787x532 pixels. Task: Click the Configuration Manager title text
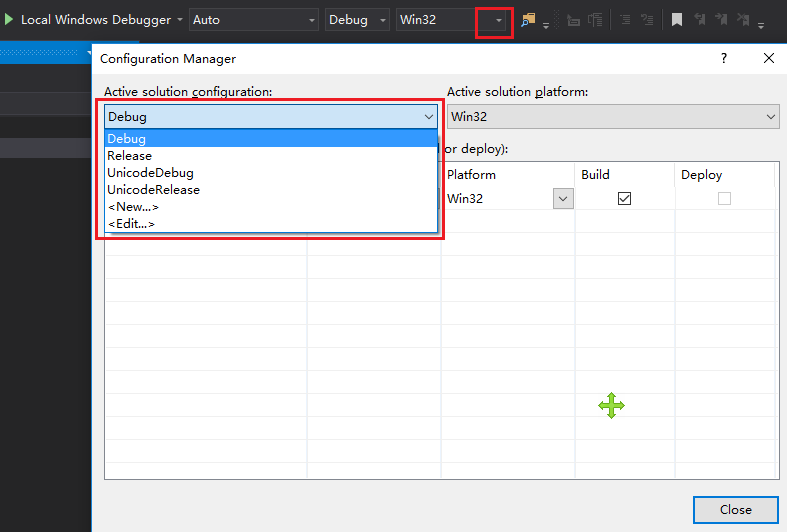click(x=168, y=59)
